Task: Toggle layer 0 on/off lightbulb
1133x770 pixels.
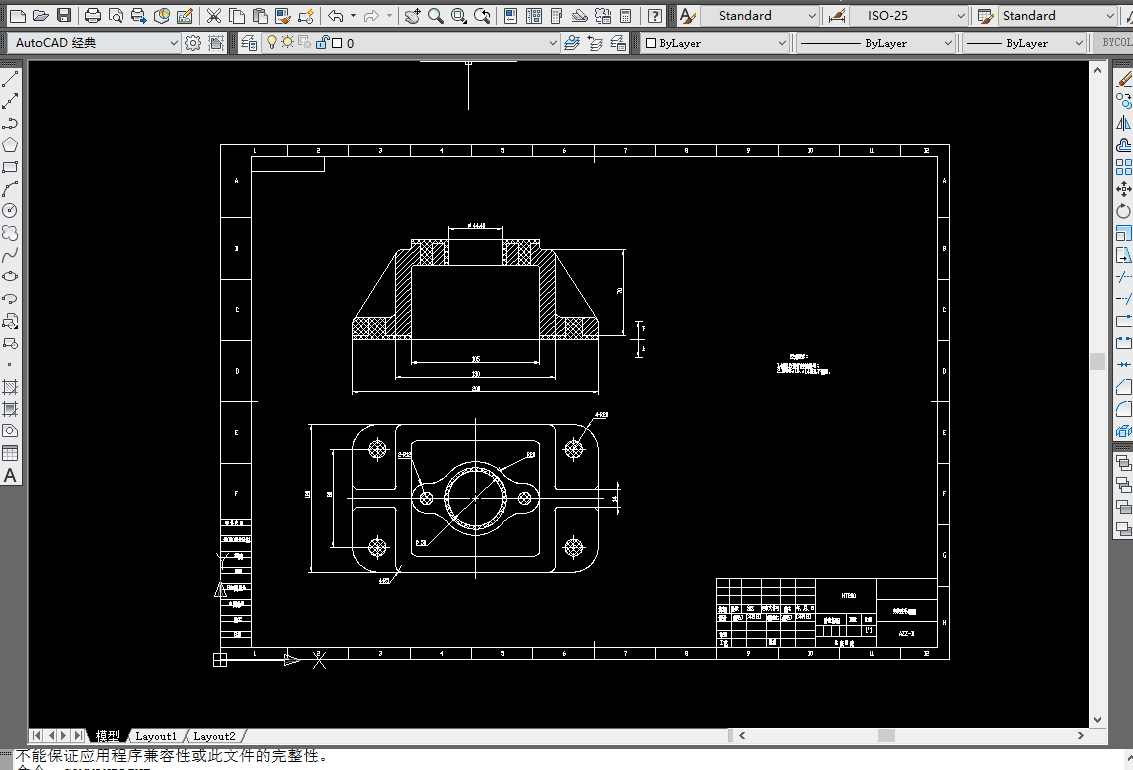Action: (272, 42)
